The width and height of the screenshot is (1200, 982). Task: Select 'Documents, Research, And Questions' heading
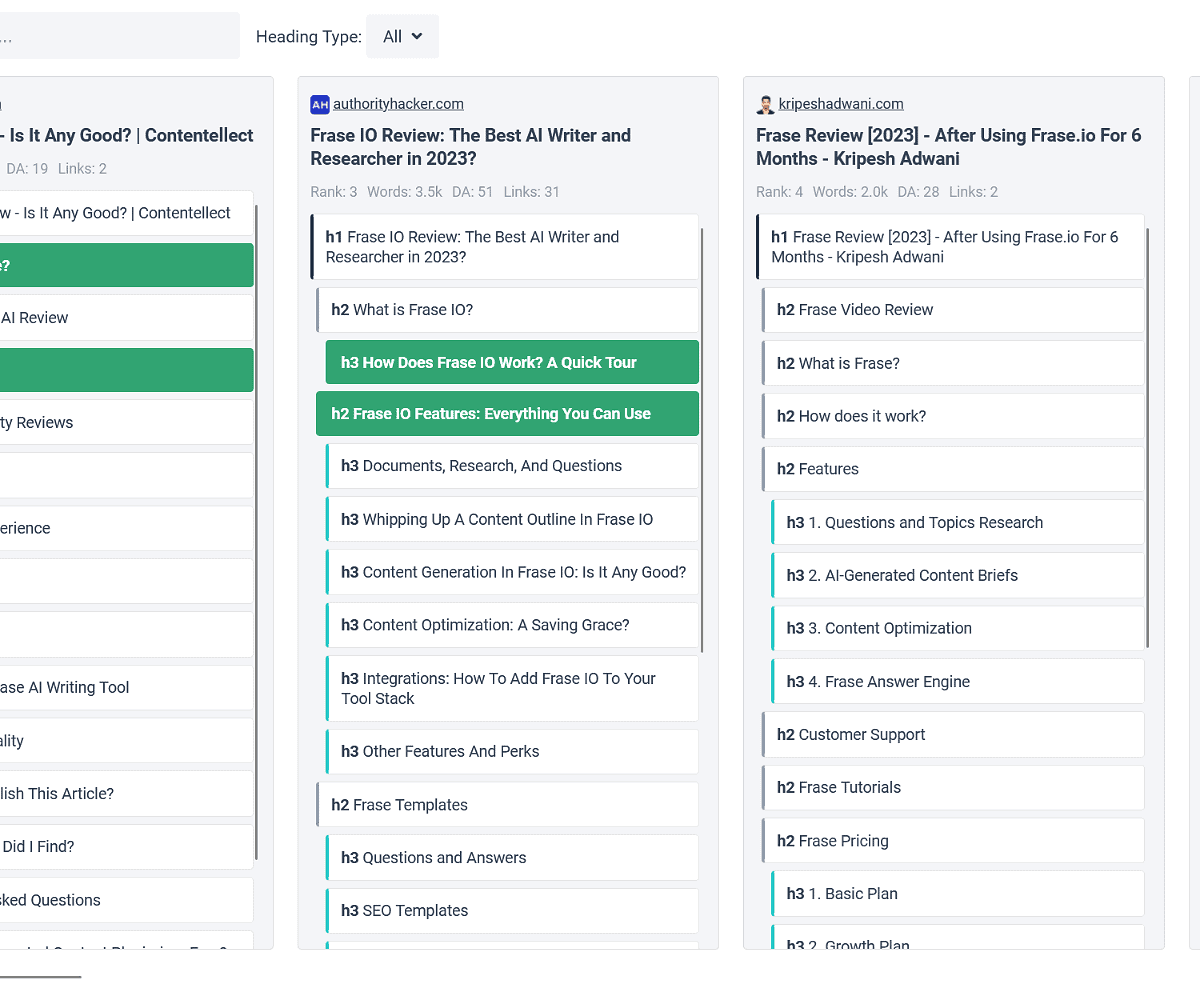coord(512,466)
